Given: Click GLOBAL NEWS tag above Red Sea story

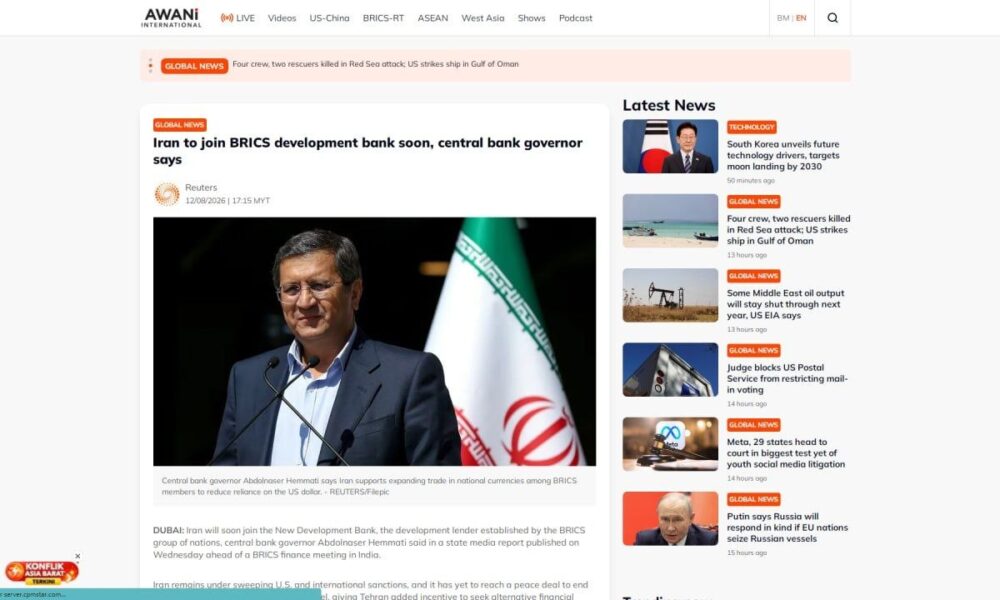Looking at the screenshot, I should pyautogui.click(x=754, y=201).
